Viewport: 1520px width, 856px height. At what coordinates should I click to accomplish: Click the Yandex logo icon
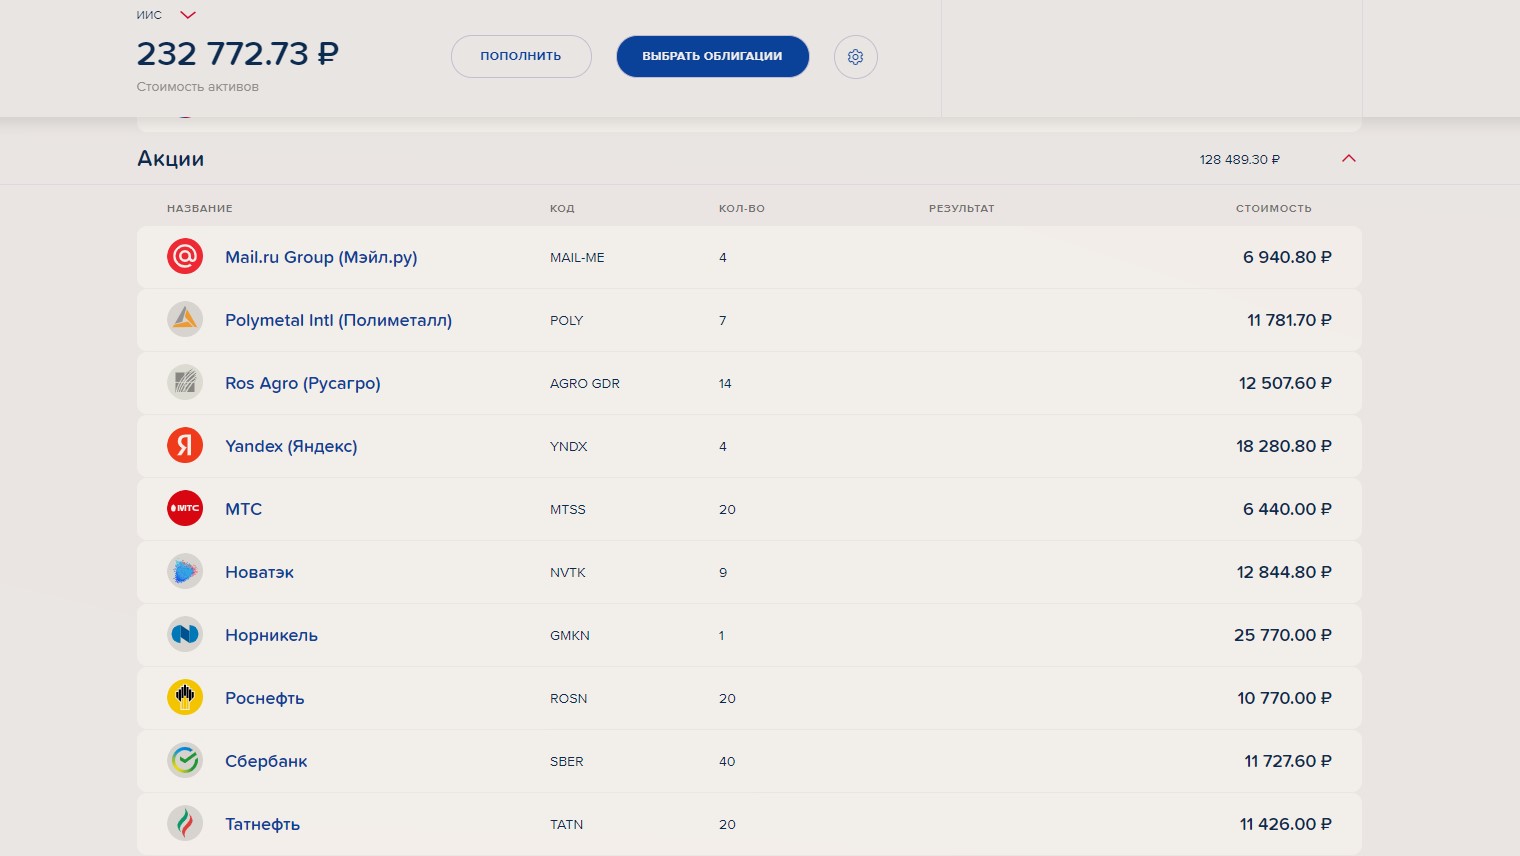(x=185, y=446)
